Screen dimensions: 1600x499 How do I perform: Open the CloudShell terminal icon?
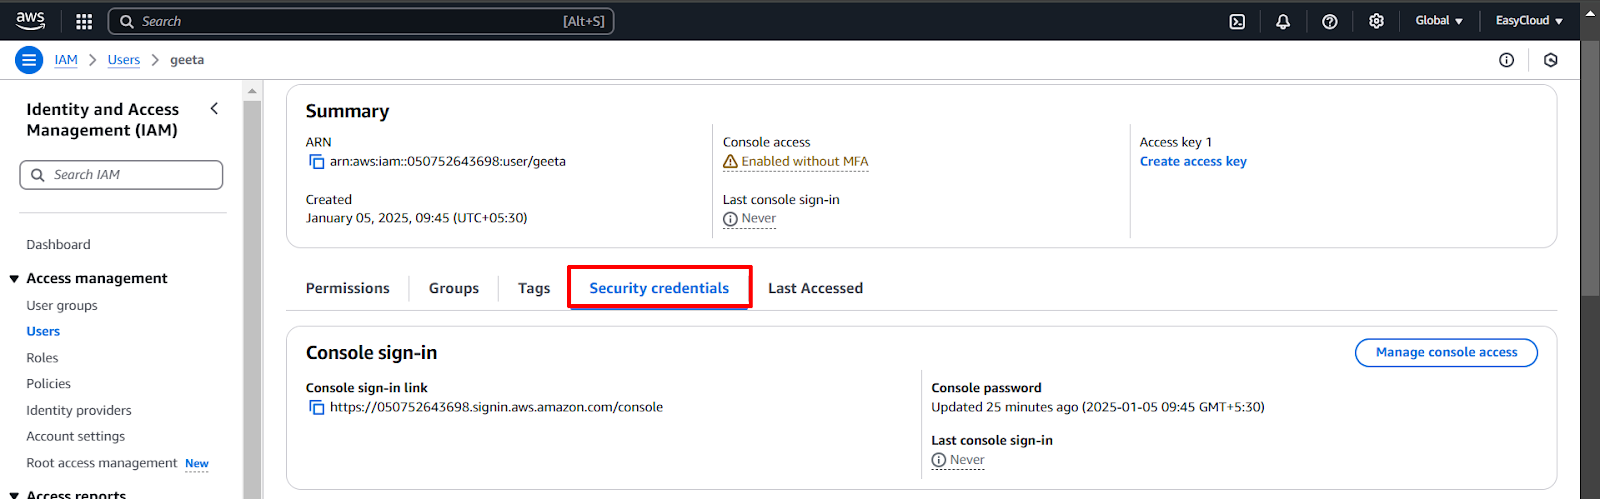(1237, 21)
